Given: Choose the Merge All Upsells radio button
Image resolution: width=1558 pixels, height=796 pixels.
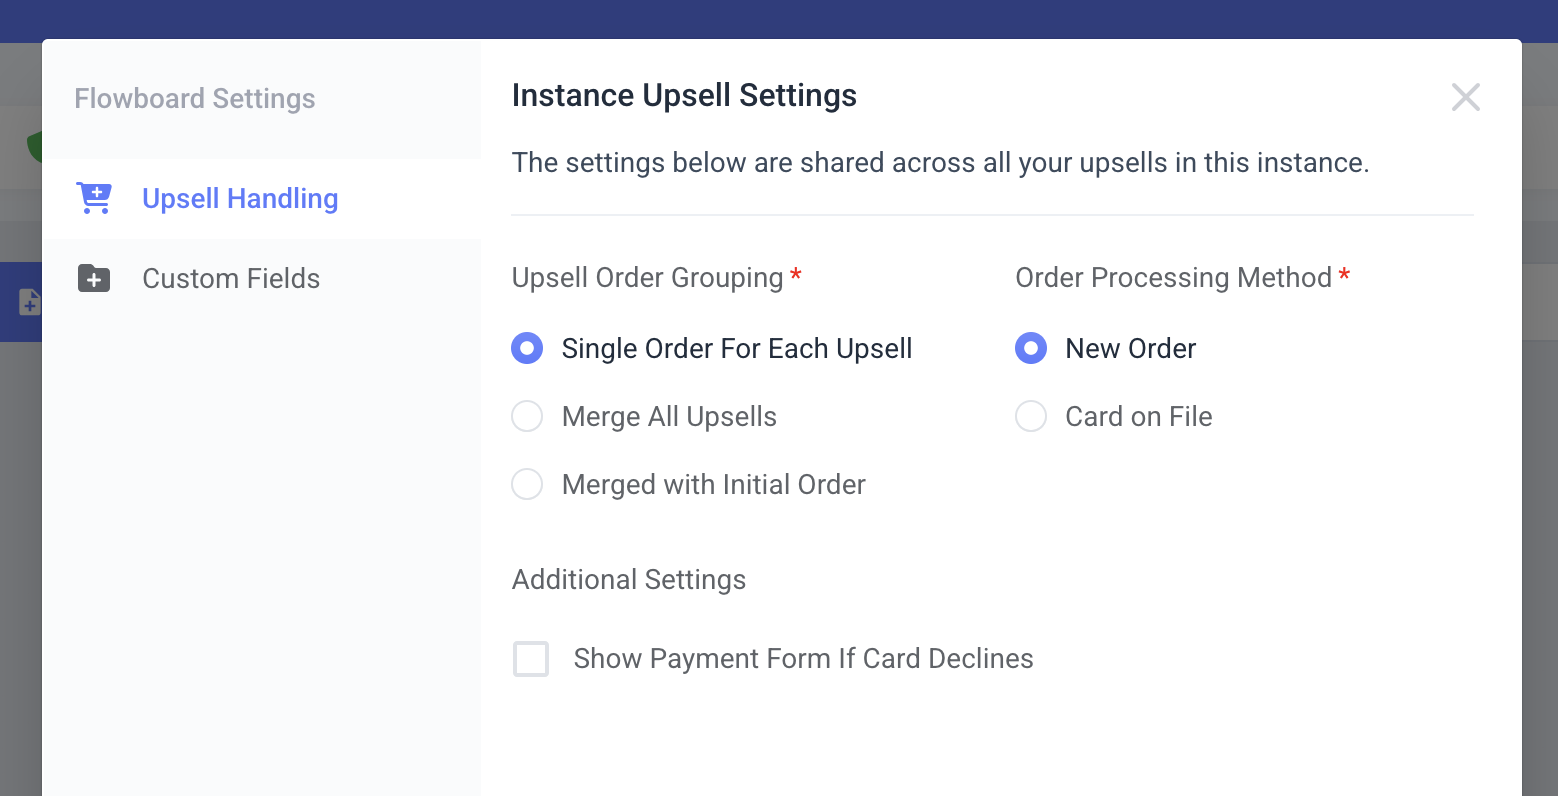Looking at the screenshot, I should 527,416.
